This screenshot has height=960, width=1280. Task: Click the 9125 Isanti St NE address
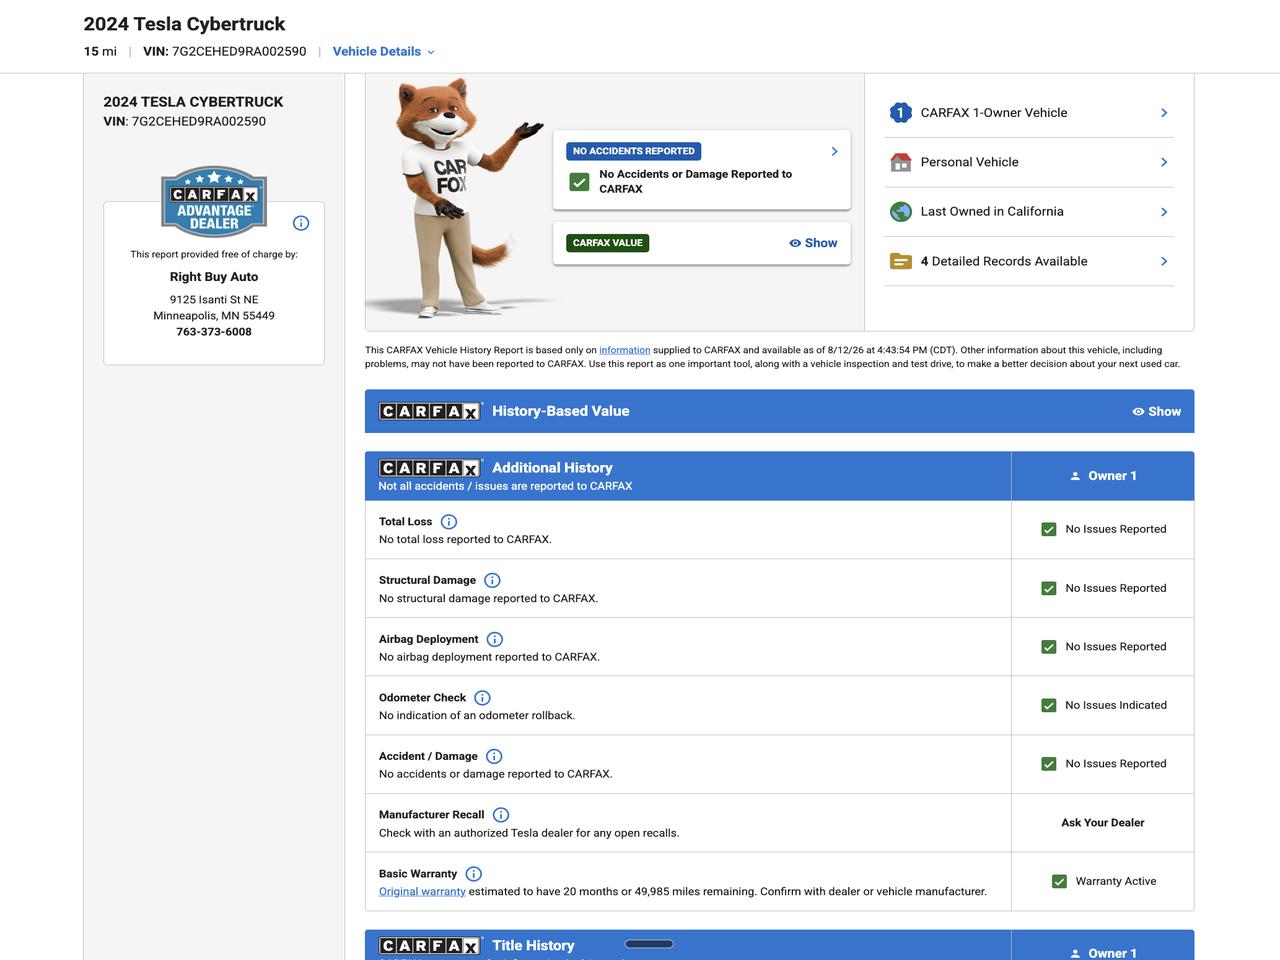pyautogui.click(x=214, y=300)
